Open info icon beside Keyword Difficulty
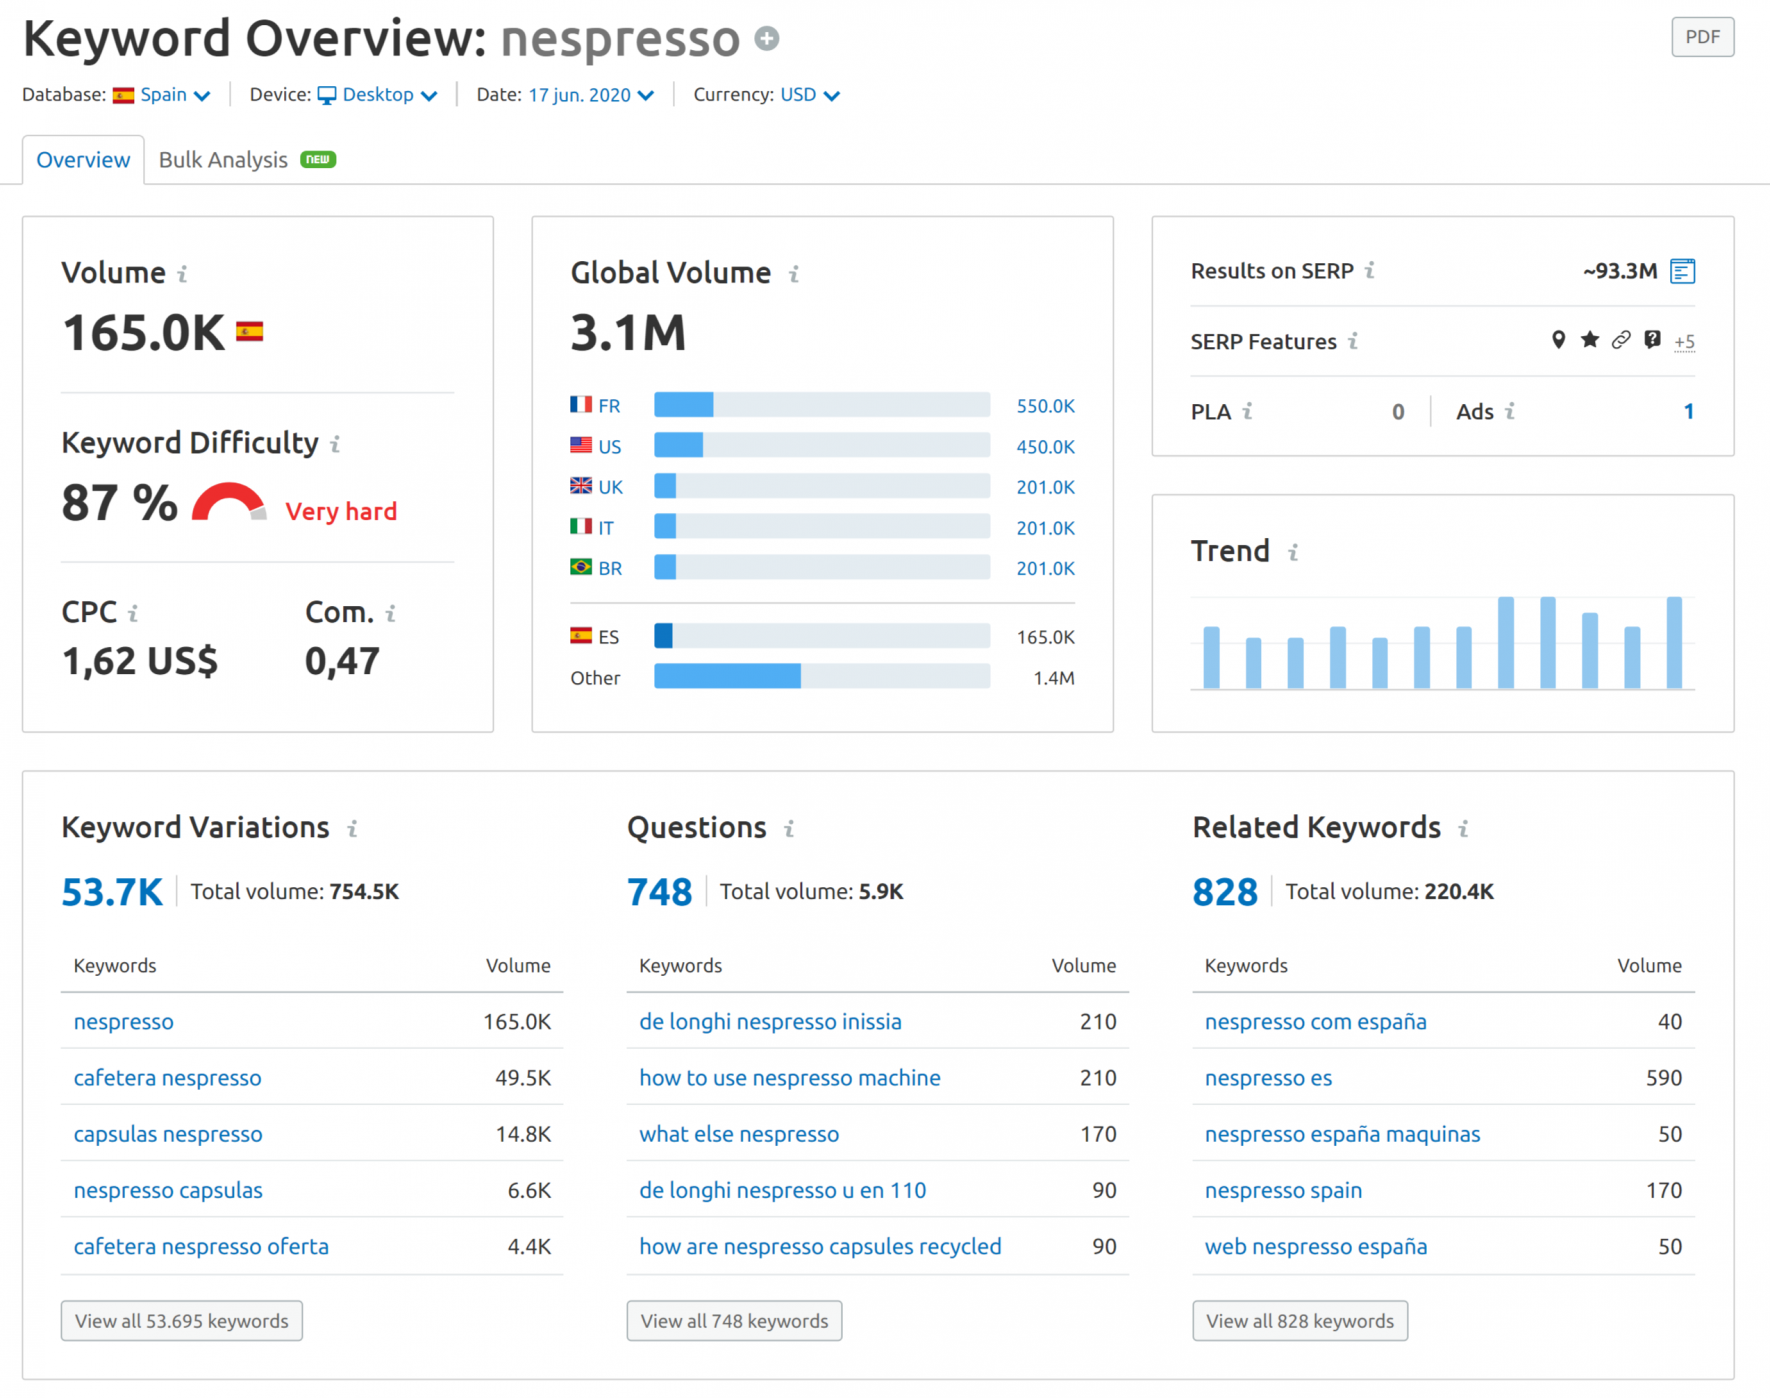1770x1398 pixels. (335, 444)
